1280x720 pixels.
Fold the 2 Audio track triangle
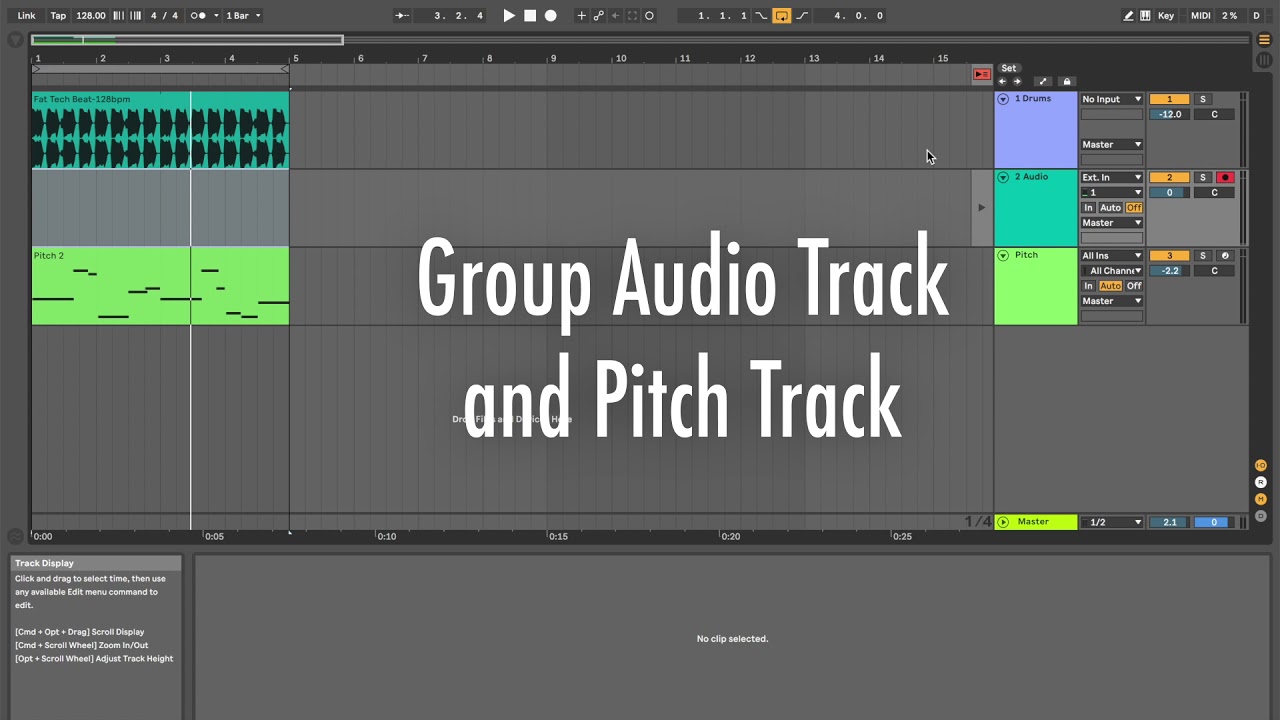click(x=1003, y=177)
